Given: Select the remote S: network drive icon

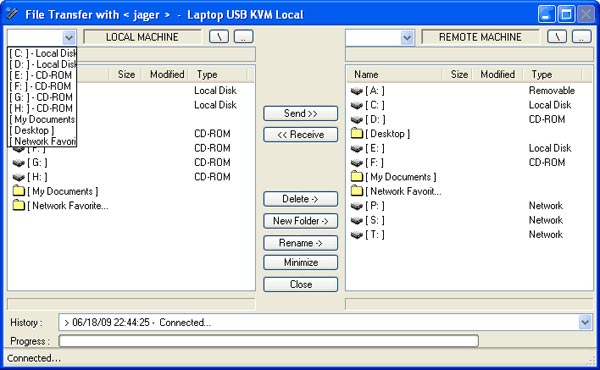Looking at the screenshot, I should 357,221.
